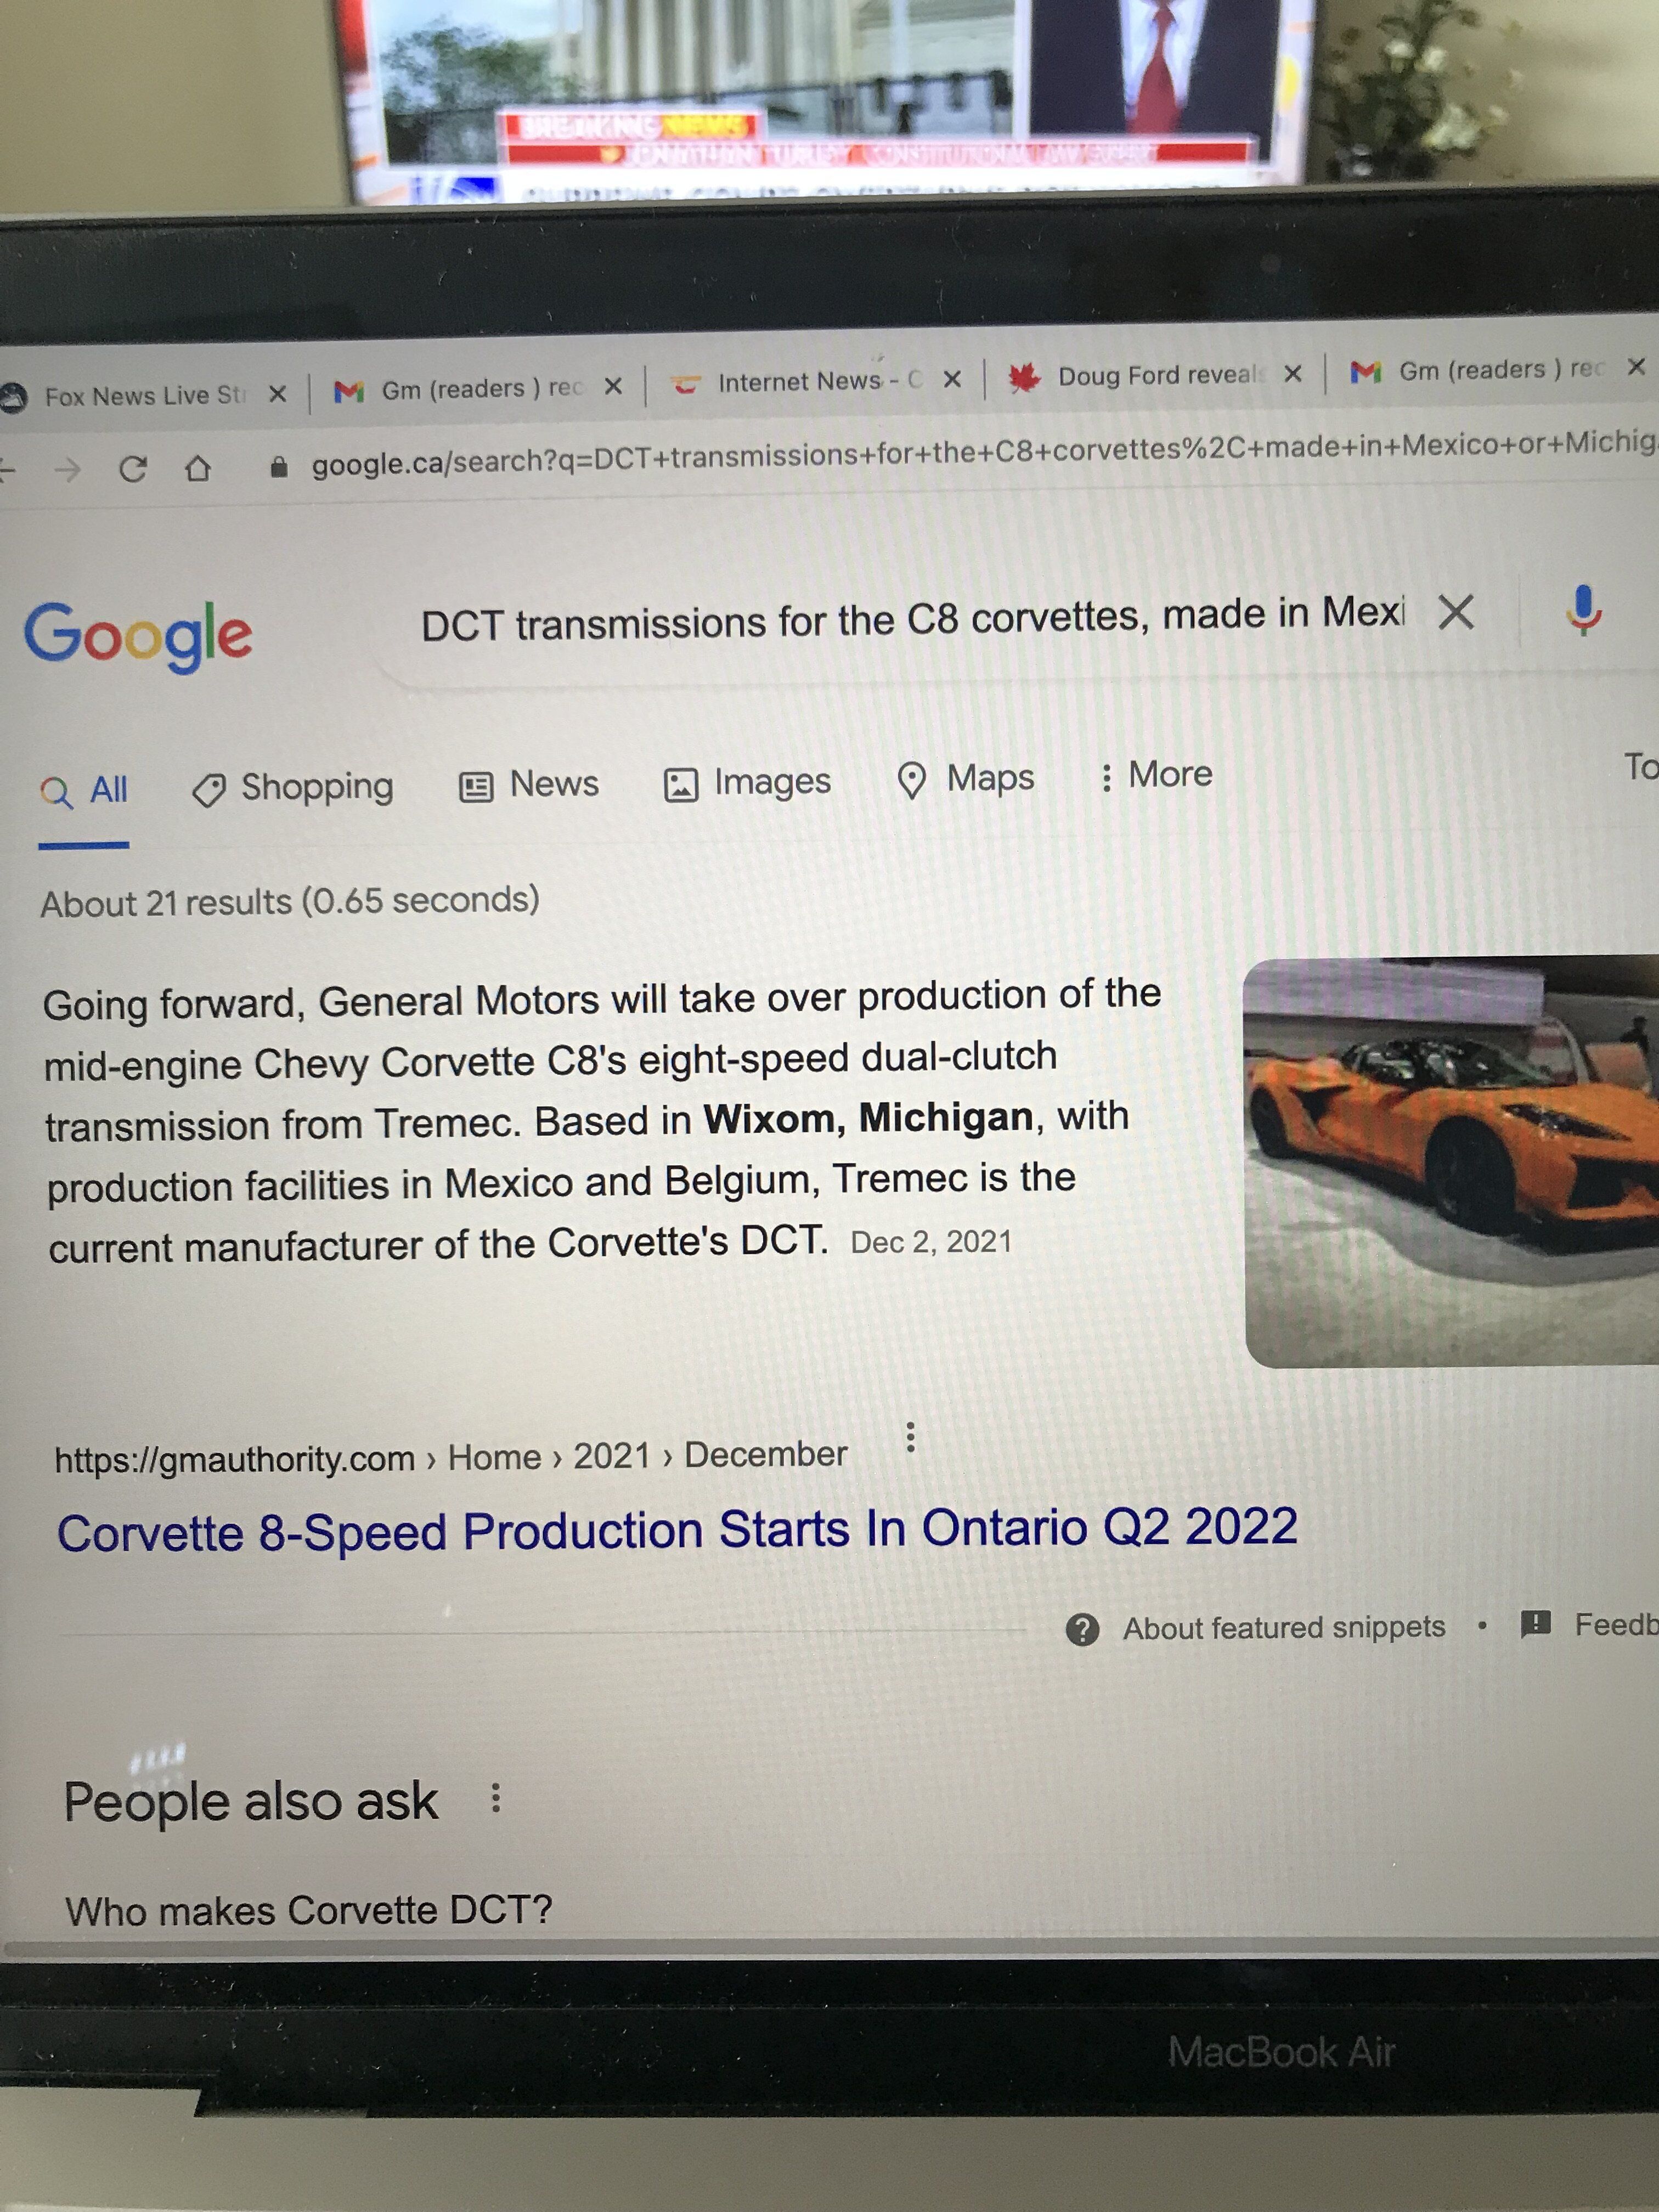Image resolution: width=1659 pixels, height=2212 pixels.
Task: Click the browser home icon
Action: [198, 467]
